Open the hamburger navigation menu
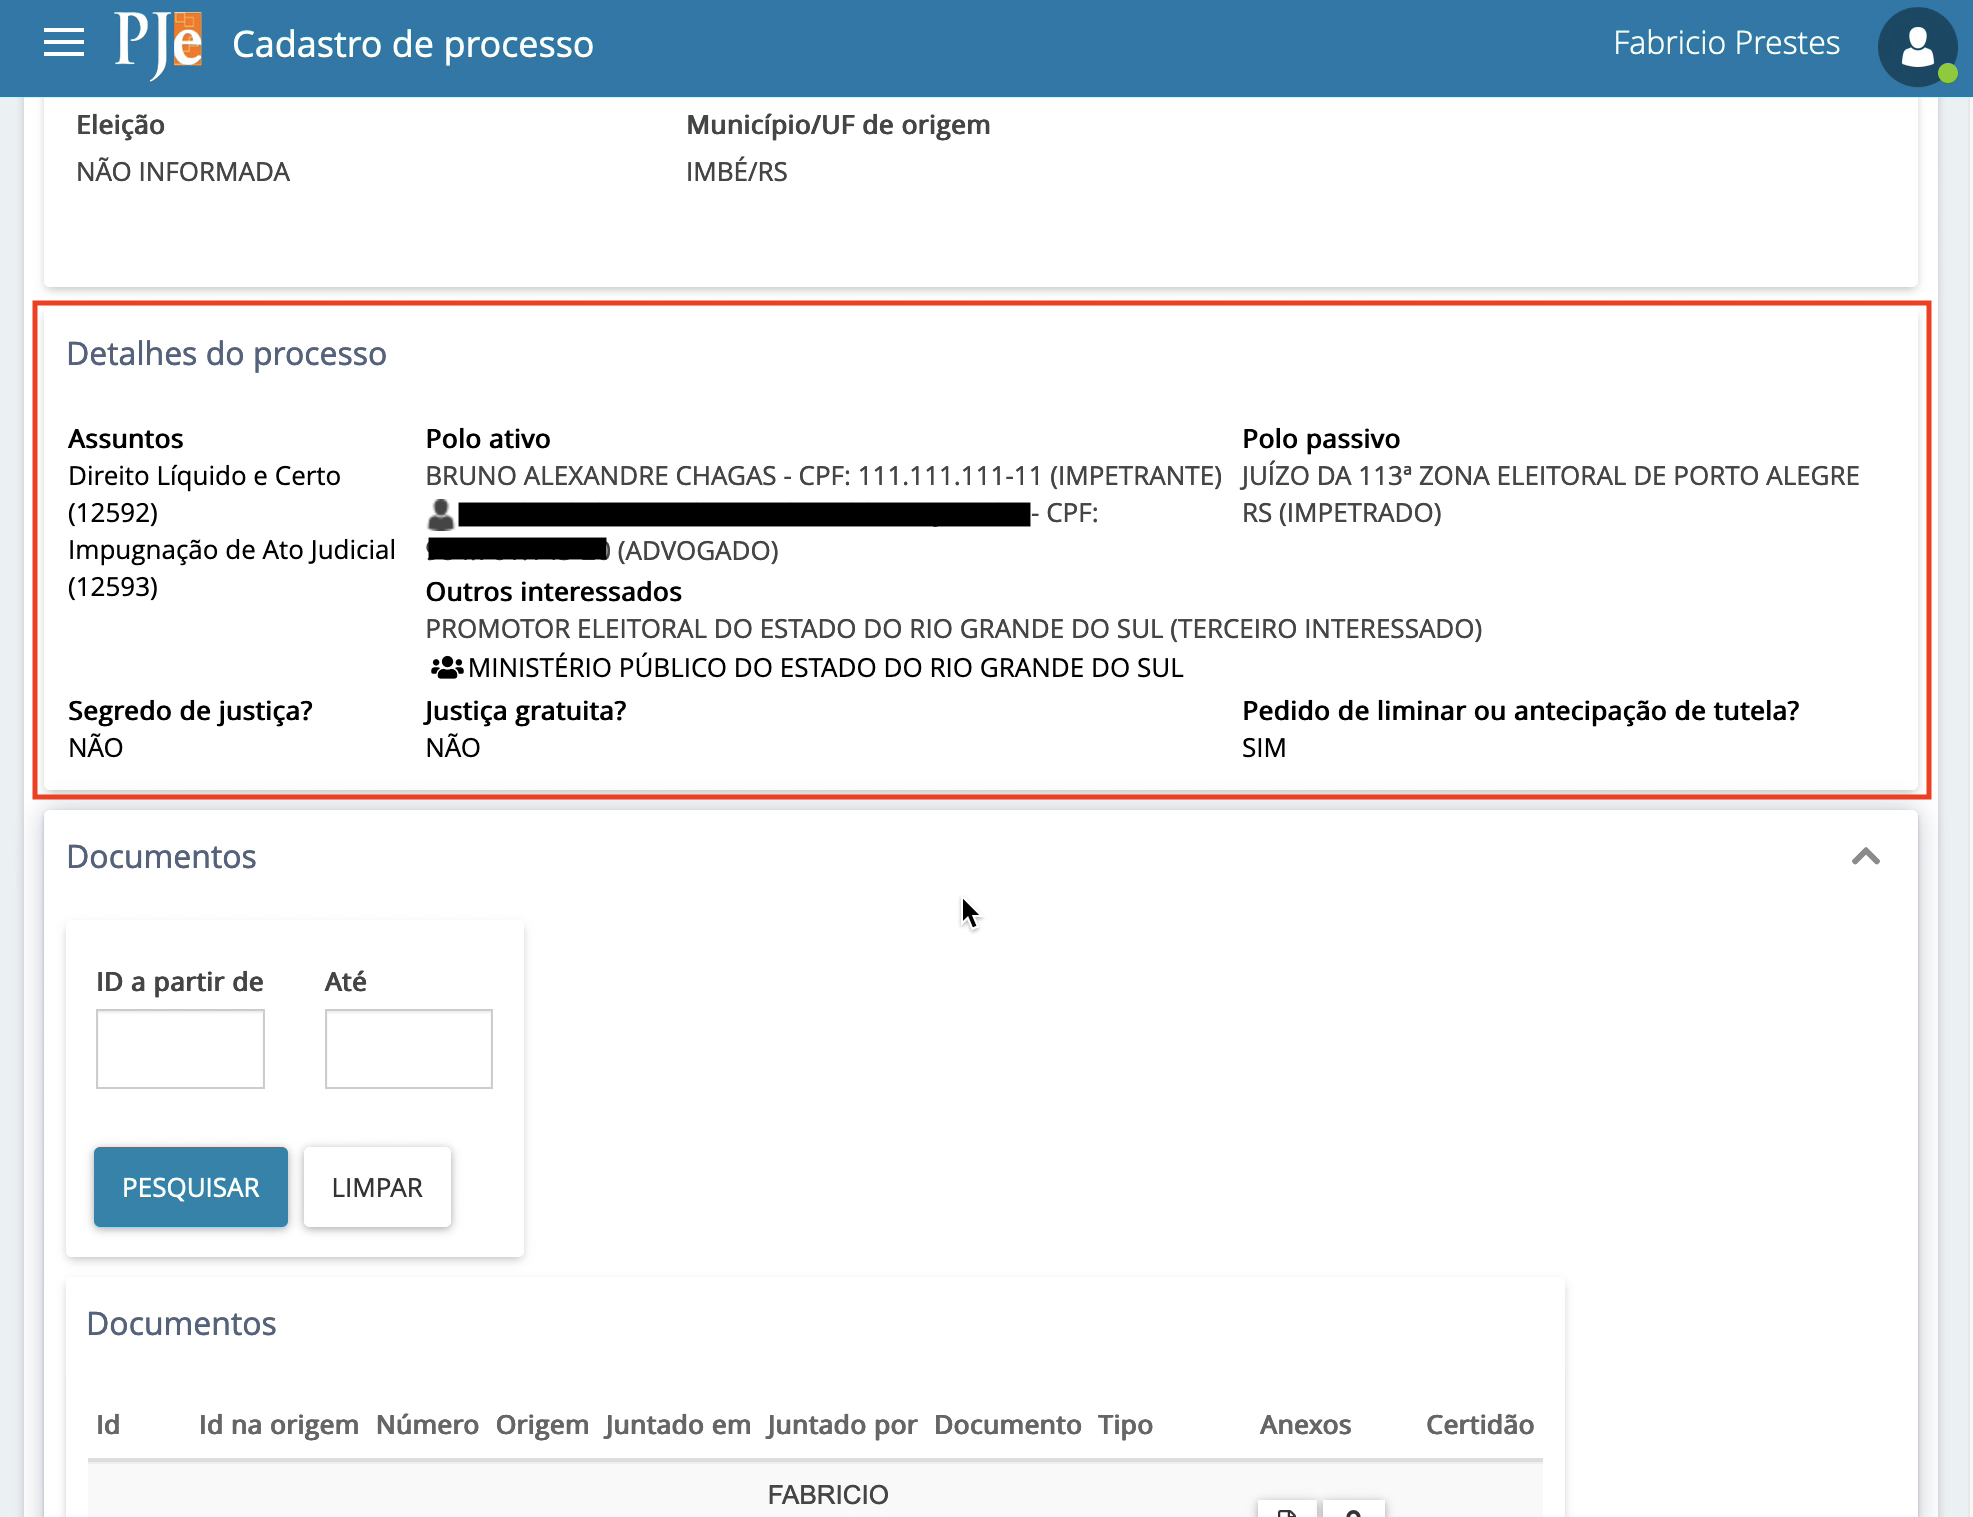 (64, 43)
